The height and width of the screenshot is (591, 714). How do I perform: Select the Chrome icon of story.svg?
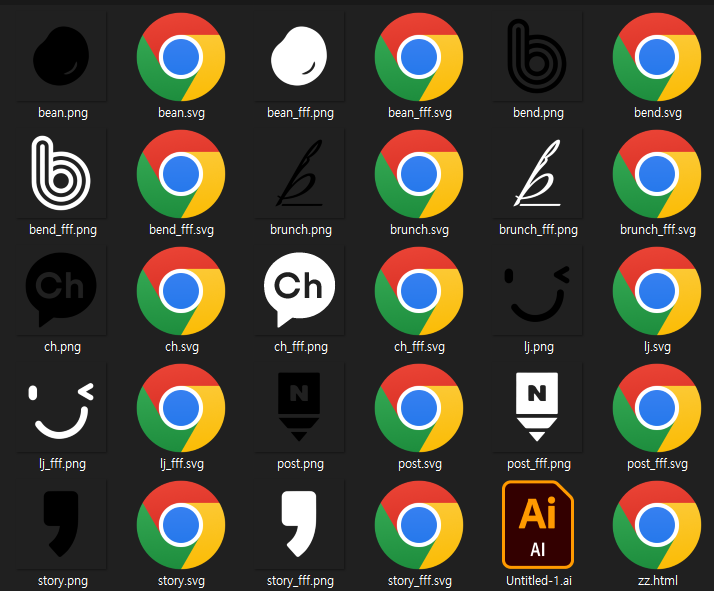181,525
